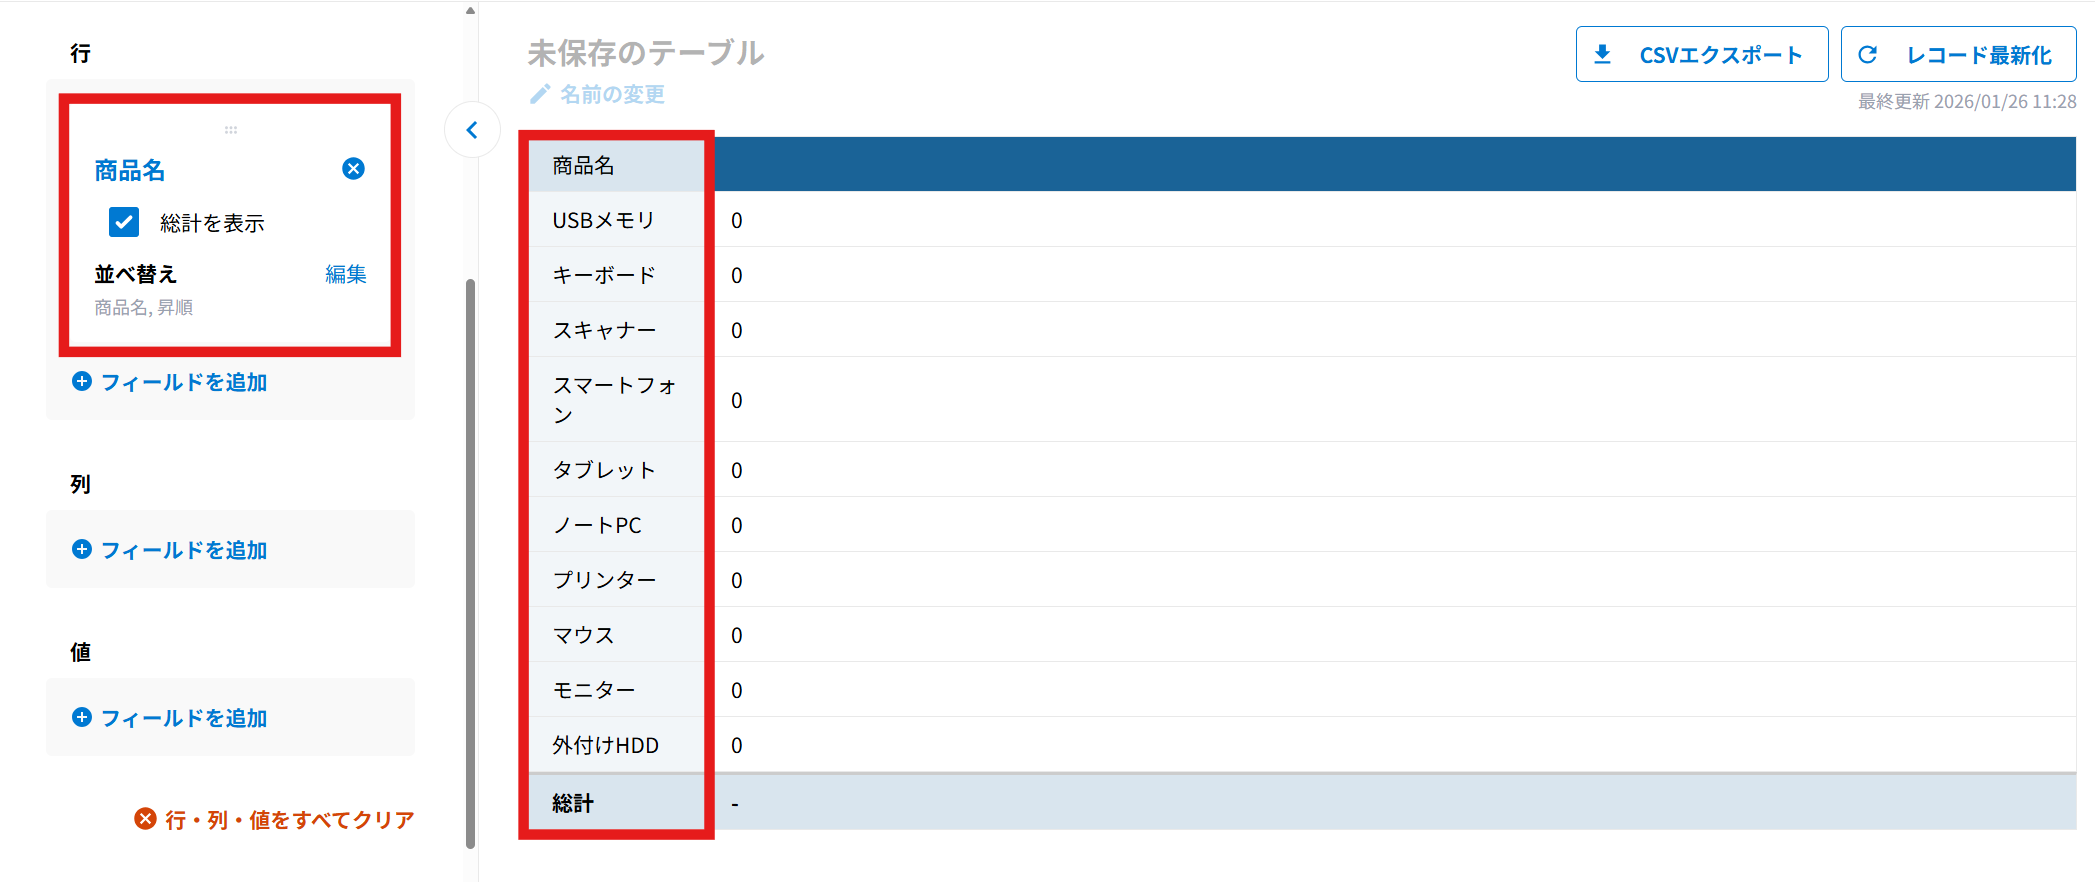
Task: Click the pencil icon beside 名前の変更
Action: [540, 95]
